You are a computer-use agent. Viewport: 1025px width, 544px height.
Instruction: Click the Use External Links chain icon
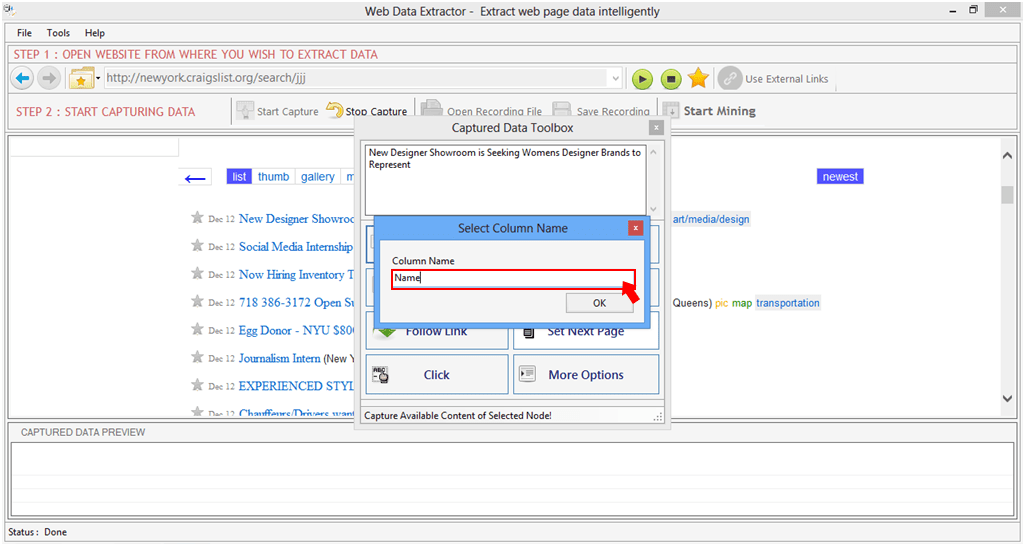coord(730,79)
